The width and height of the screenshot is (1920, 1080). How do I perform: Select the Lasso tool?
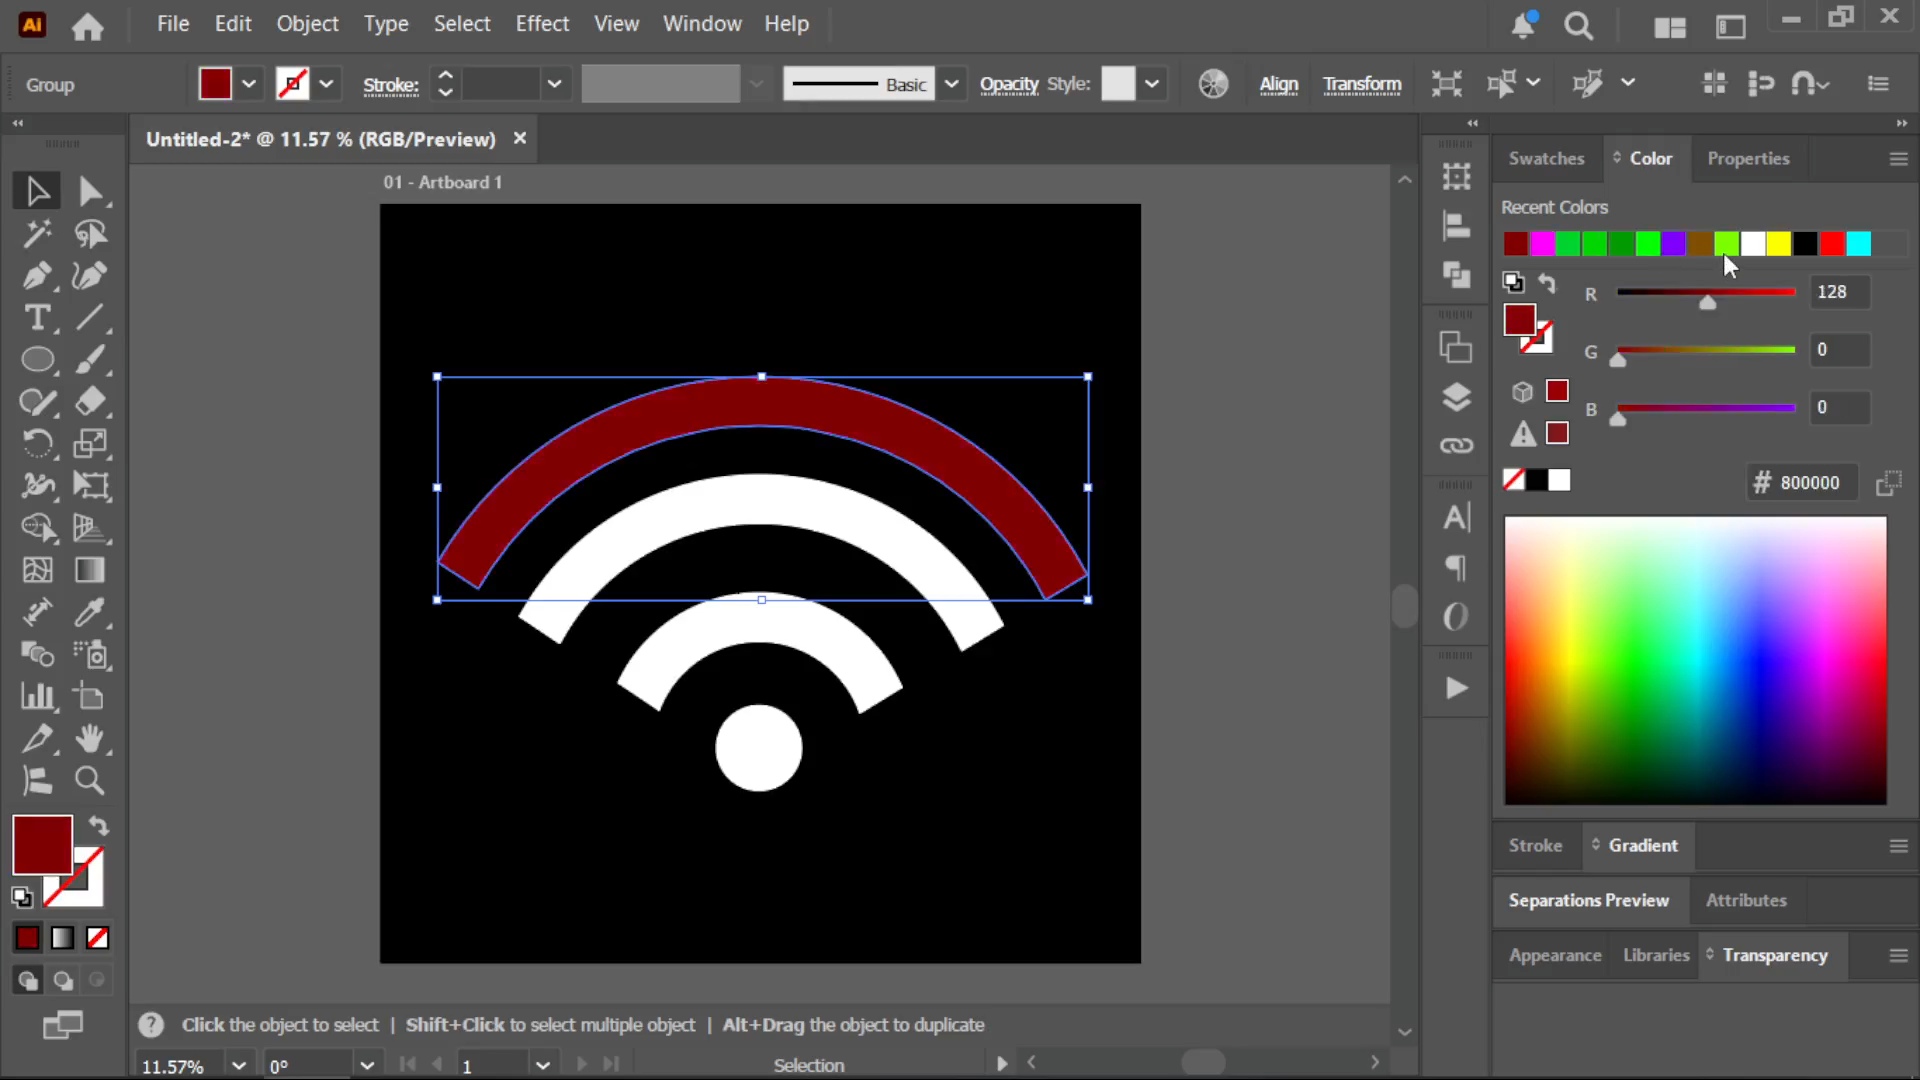[x=90, y=234]
